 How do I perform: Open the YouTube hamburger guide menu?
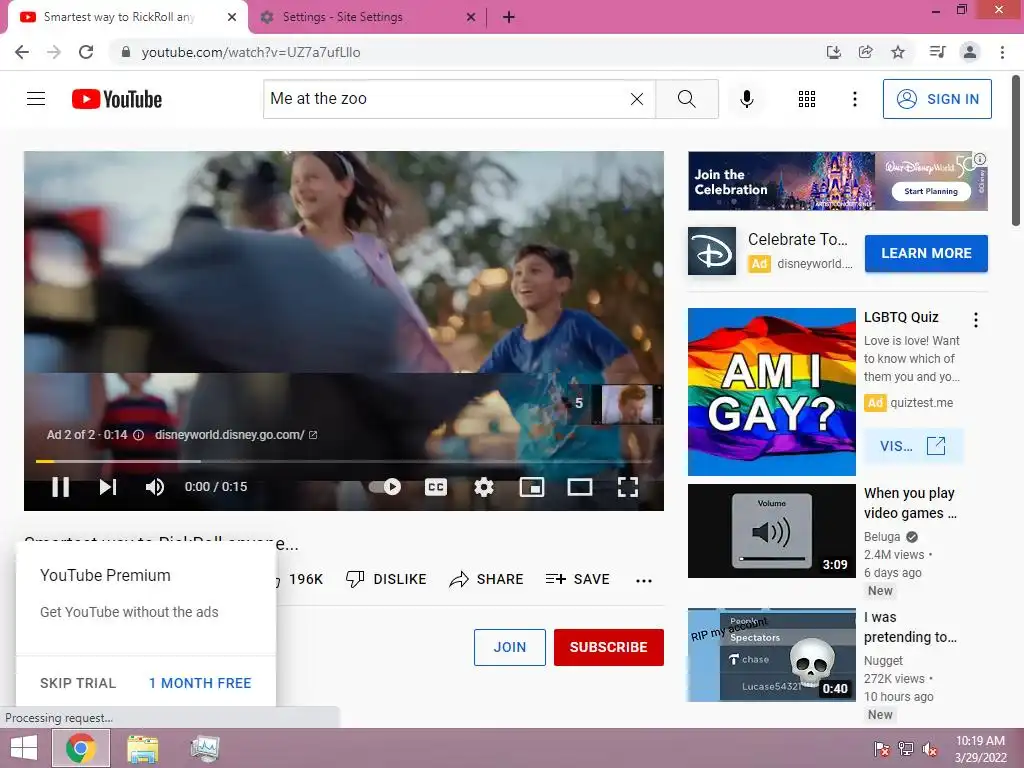pos(36,99)
